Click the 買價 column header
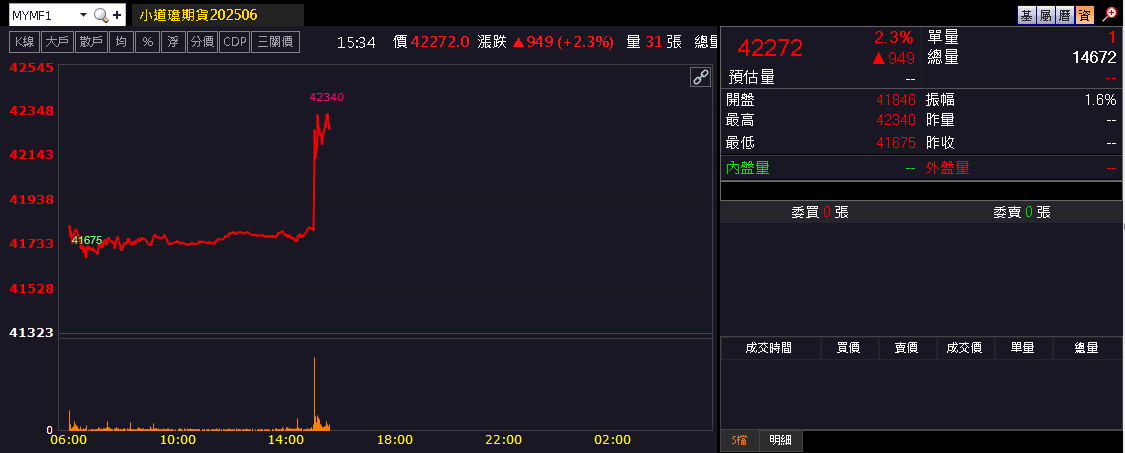 click(849, 348)
